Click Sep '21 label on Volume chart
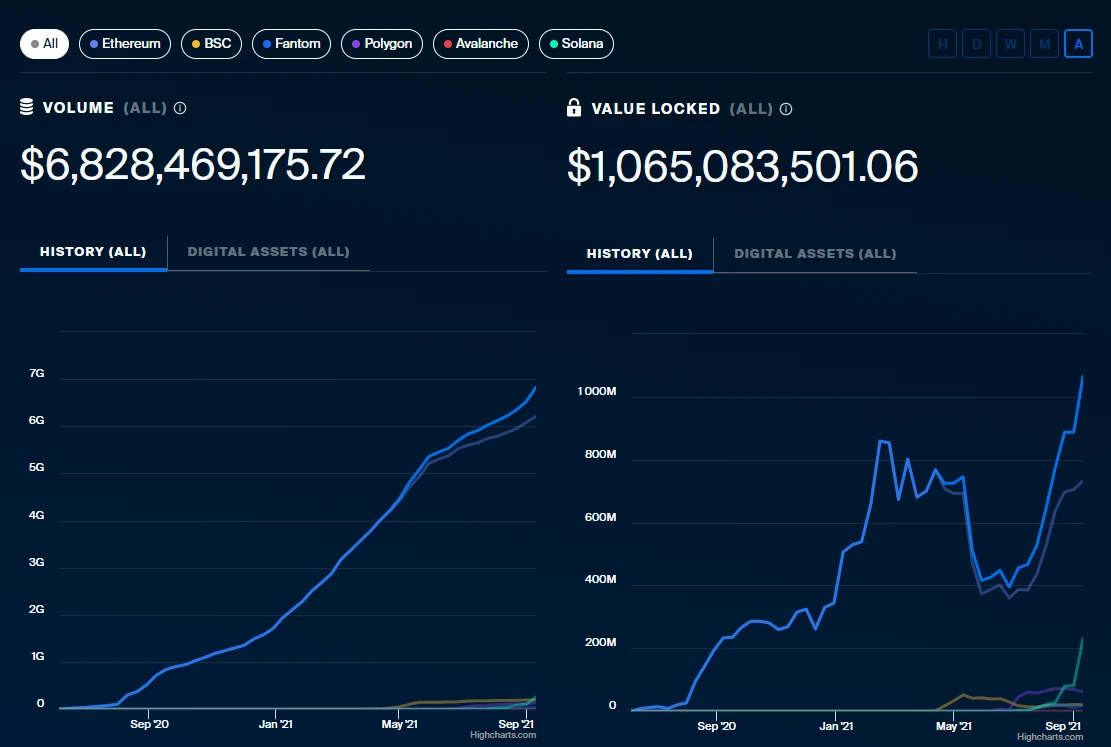Viewport: 1111px width, 747px height. (516, 724)
